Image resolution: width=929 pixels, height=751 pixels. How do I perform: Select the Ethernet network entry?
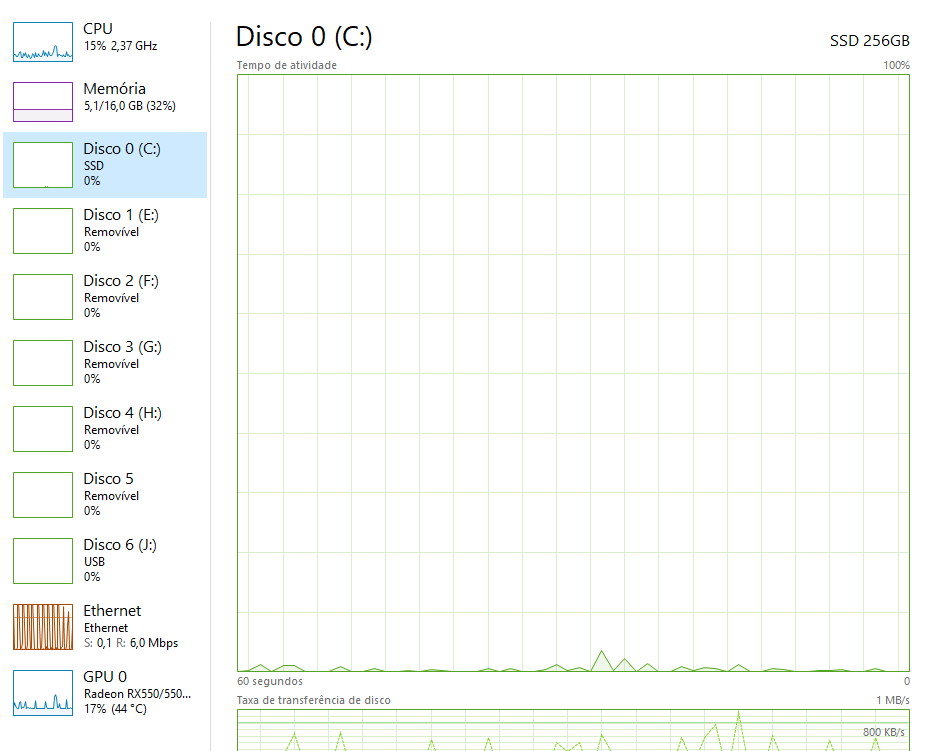tap(105, 627)
